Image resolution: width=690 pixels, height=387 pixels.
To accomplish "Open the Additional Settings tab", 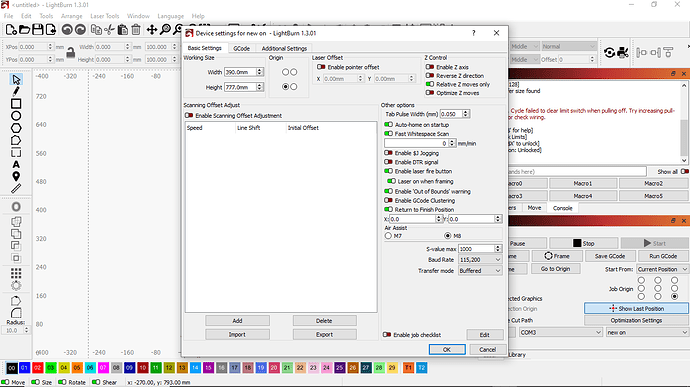I will click(284, 48).
